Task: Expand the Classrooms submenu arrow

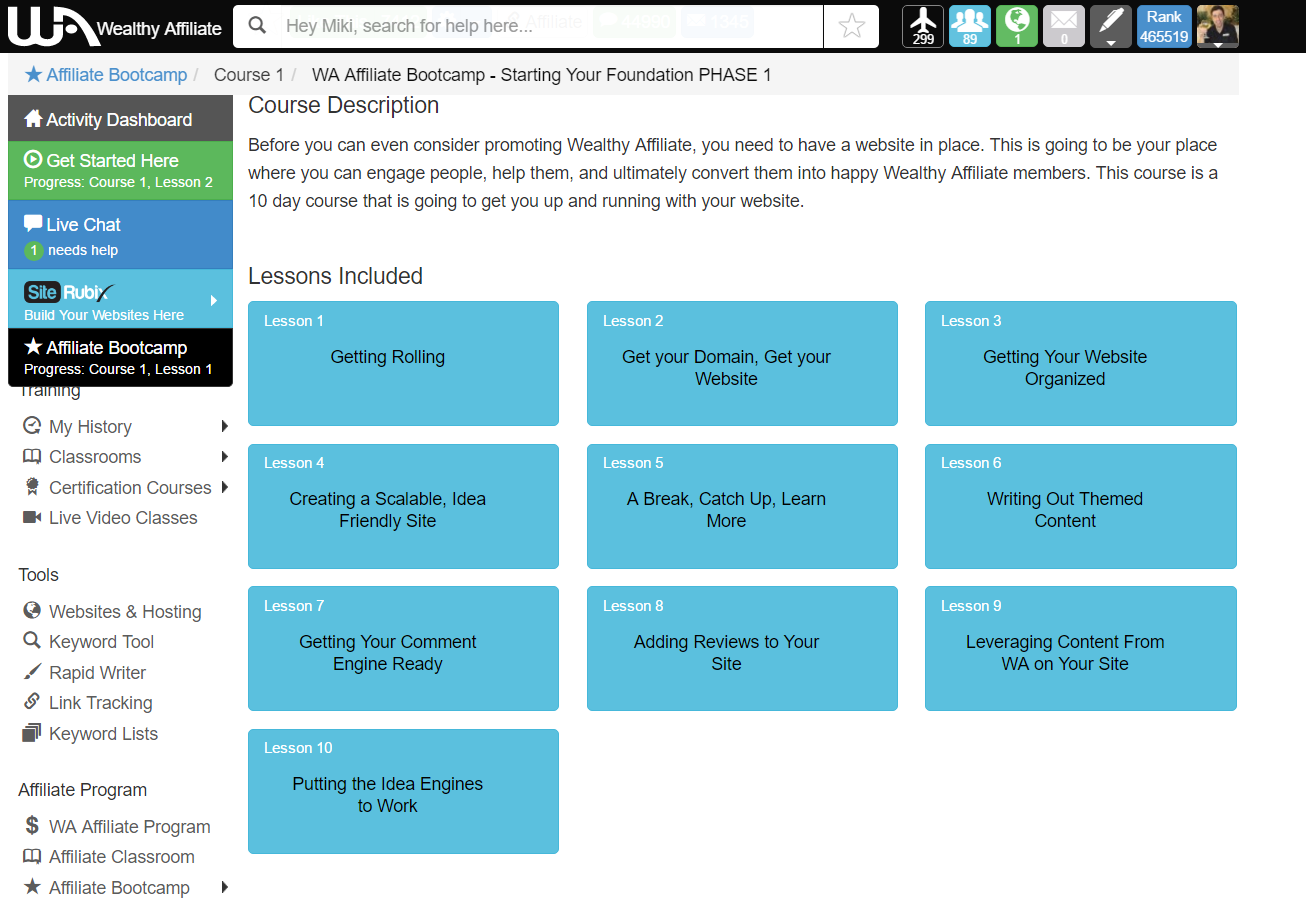Action: coord(225,457)
